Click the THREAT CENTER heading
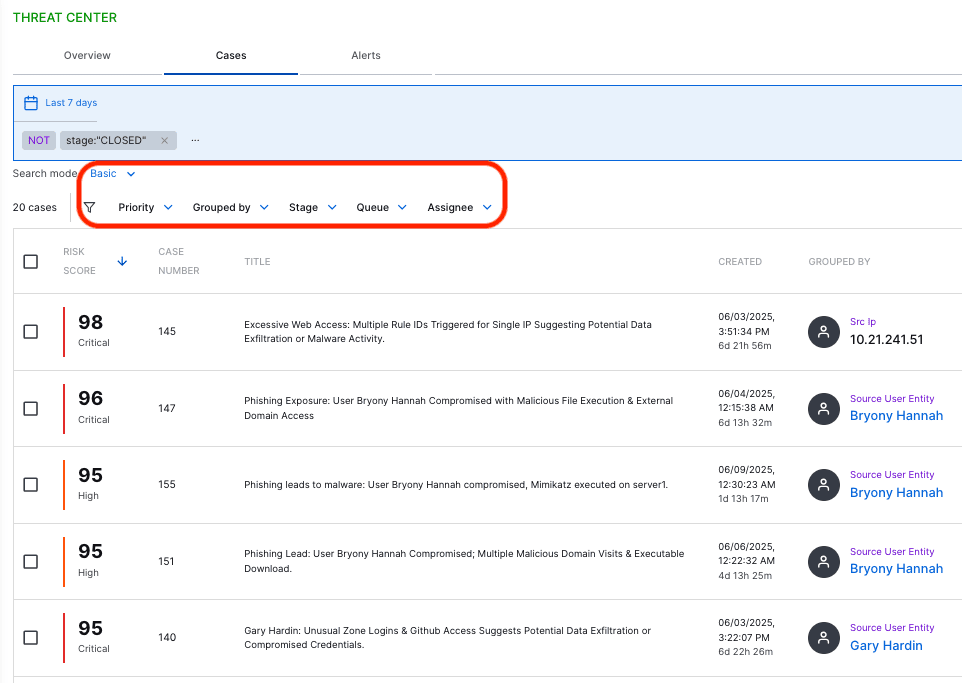962x683 pixels. 64,18
